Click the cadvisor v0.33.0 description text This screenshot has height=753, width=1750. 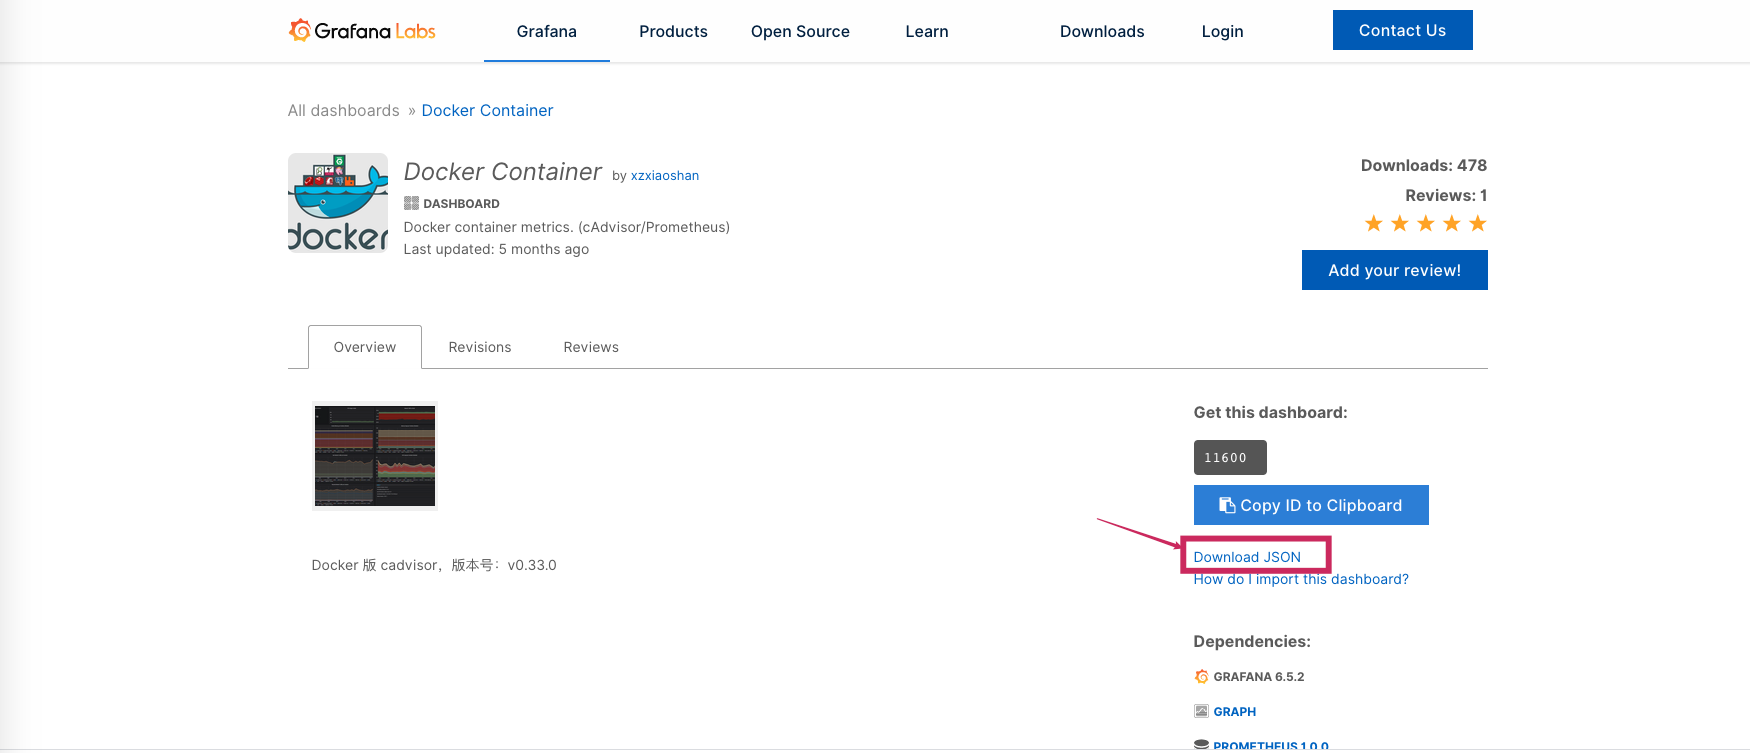(434, 565)
